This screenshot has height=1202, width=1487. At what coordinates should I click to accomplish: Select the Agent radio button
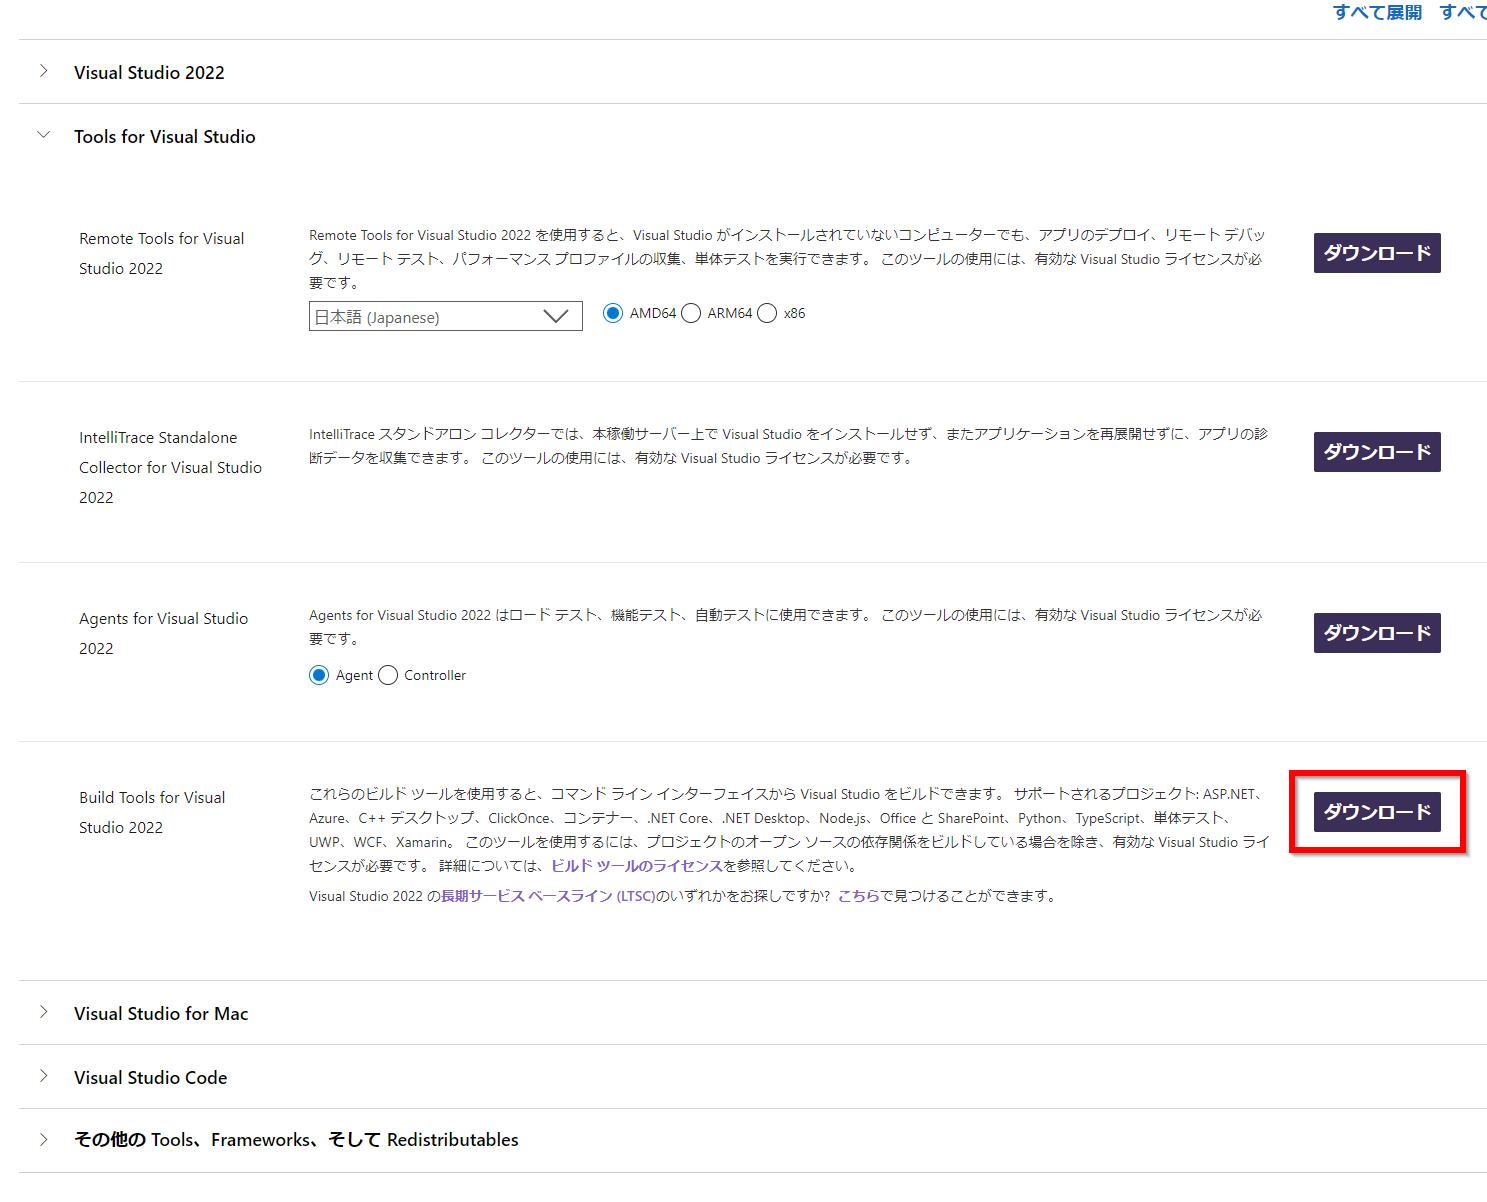pos(318,675)
